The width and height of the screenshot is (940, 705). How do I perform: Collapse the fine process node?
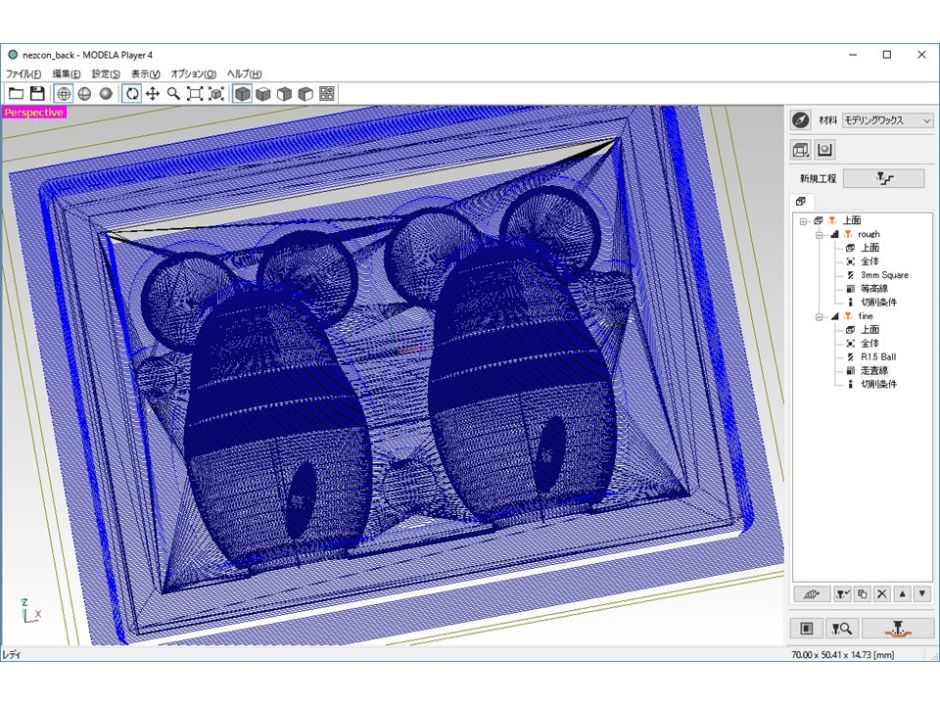[819, 317]
